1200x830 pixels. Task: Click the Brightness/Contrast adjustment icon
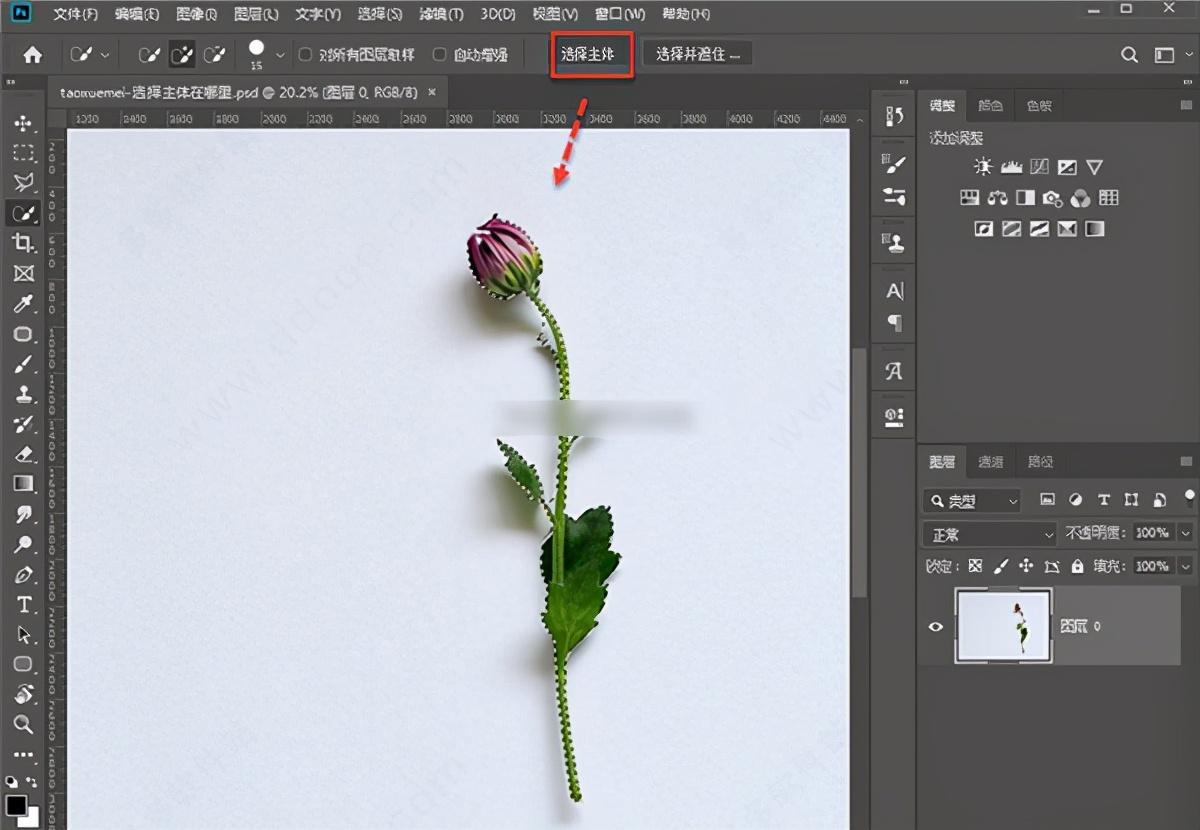984,167
